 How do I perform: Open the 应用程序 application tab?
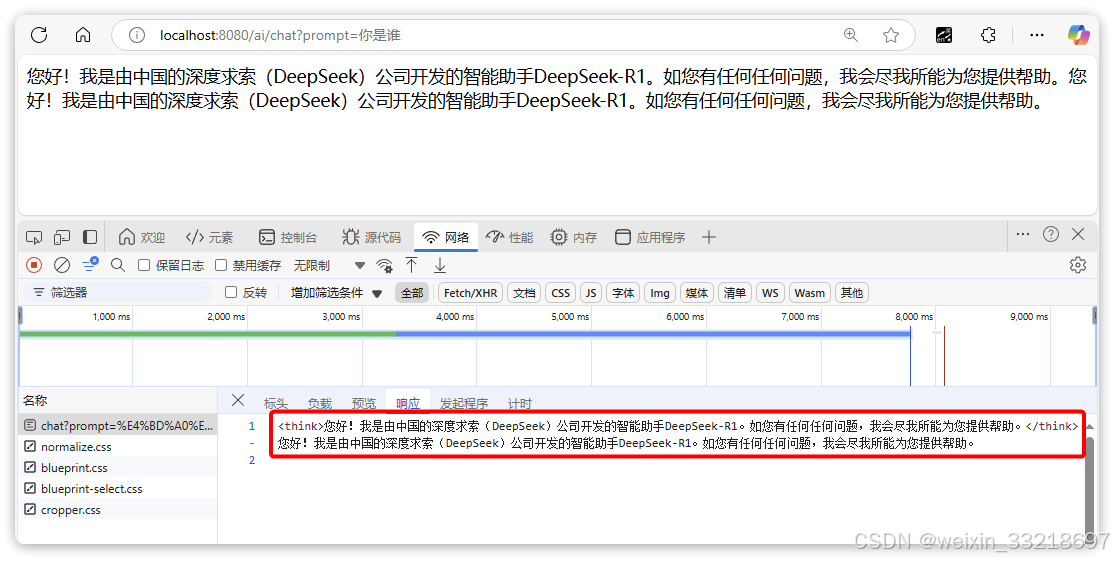tap(650, 237)
